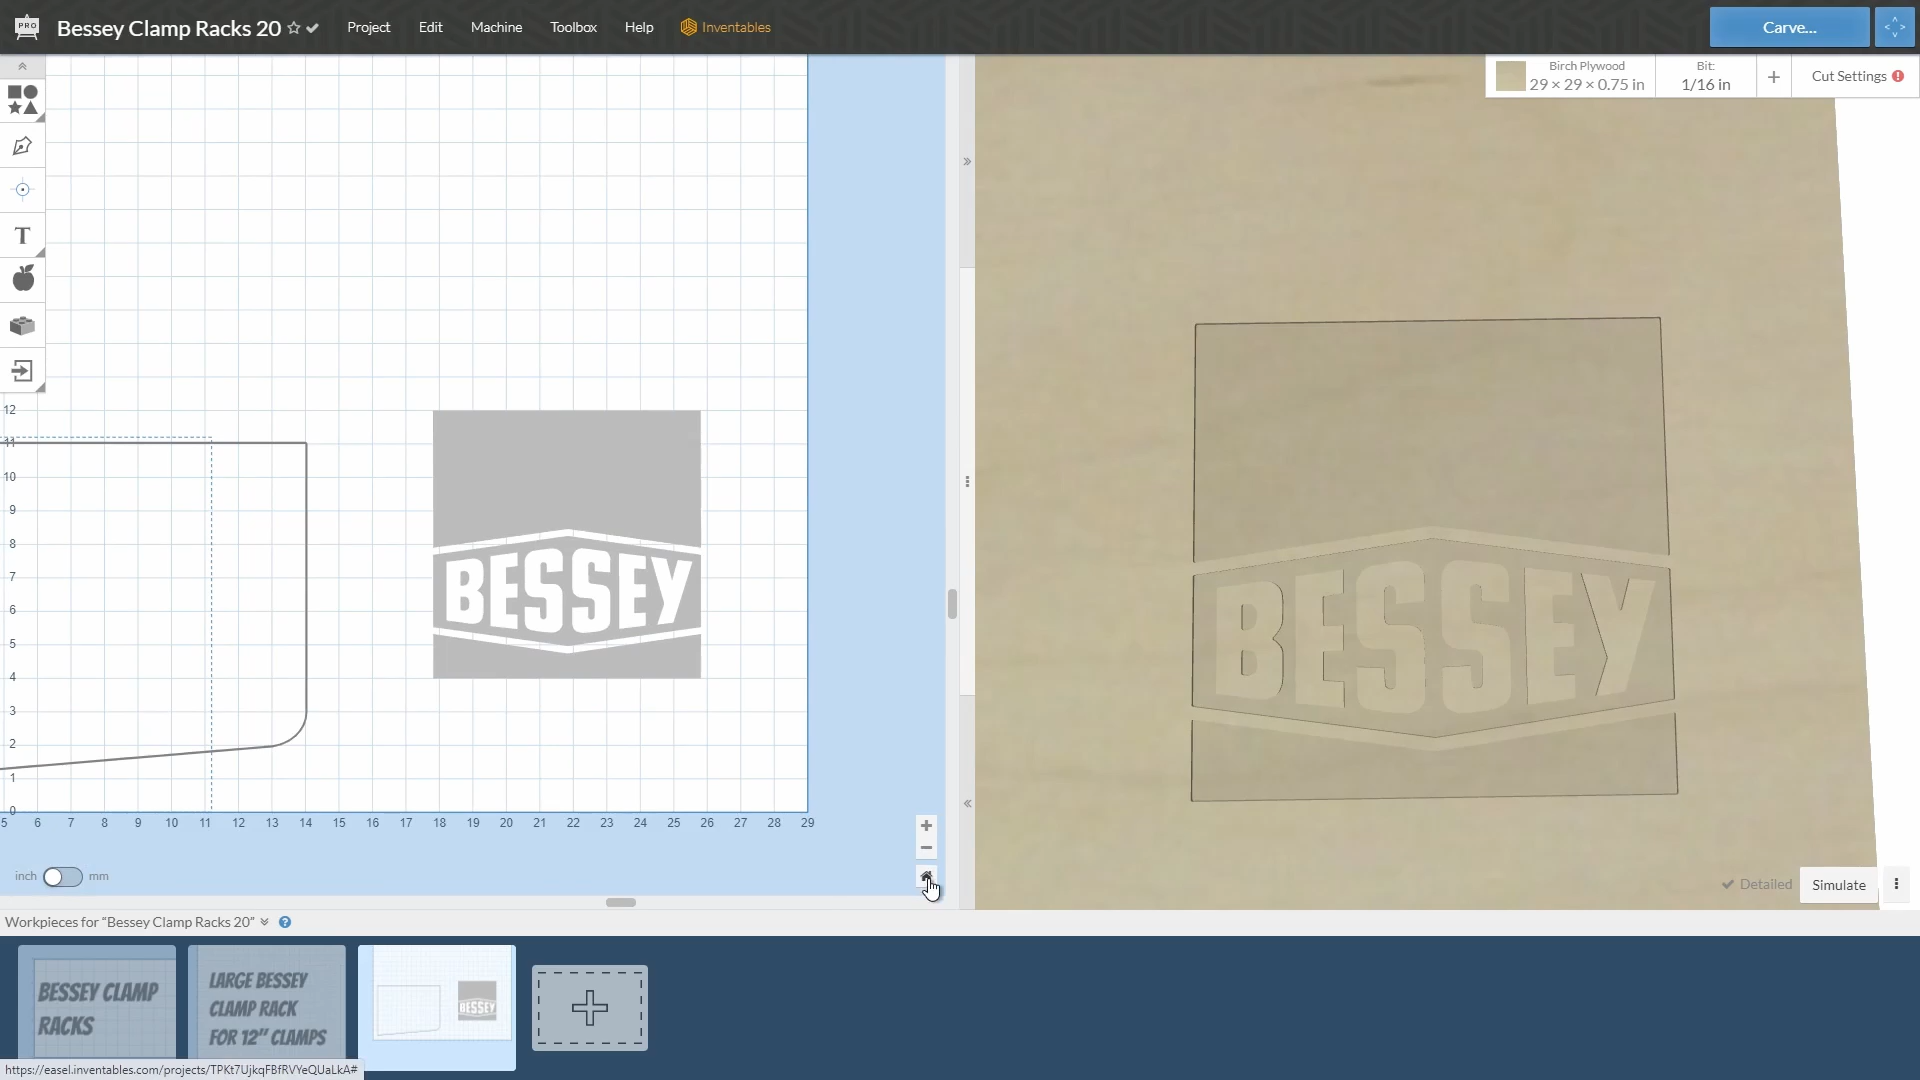Image resolution: width=1920 pixels, height=1080 pixels.
Task: Select the Pen drawing tool
Action: click(x=22, y=147)
